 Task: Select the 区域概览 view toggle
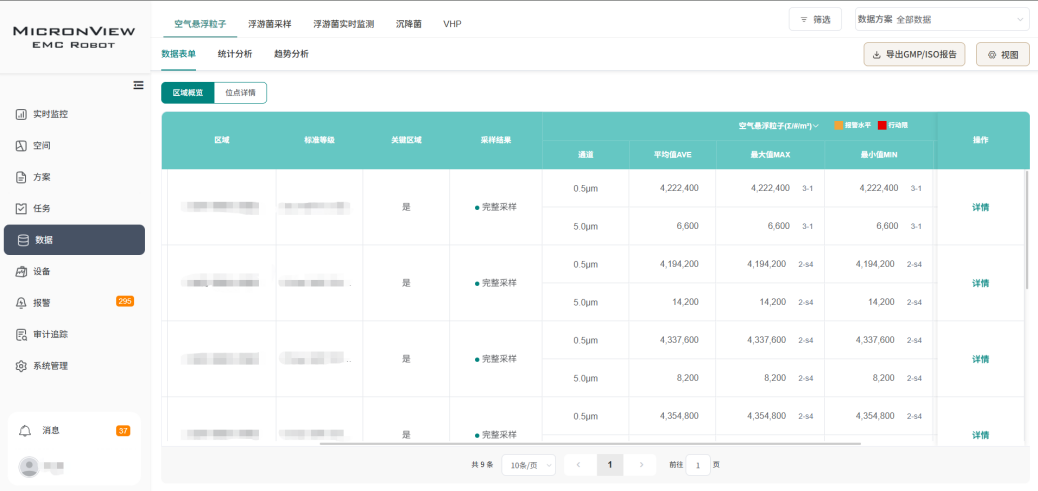(x=187, y=93)
